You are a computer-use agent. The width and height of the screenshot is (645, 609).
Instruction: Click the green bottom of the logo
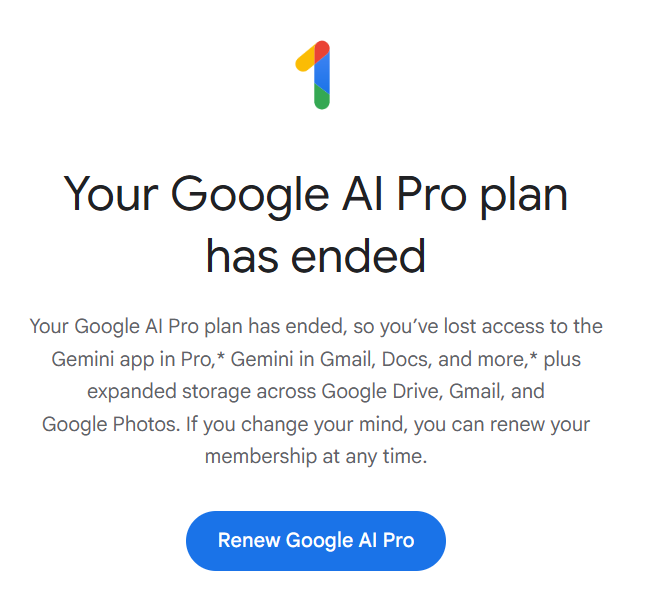pos(322,98)
